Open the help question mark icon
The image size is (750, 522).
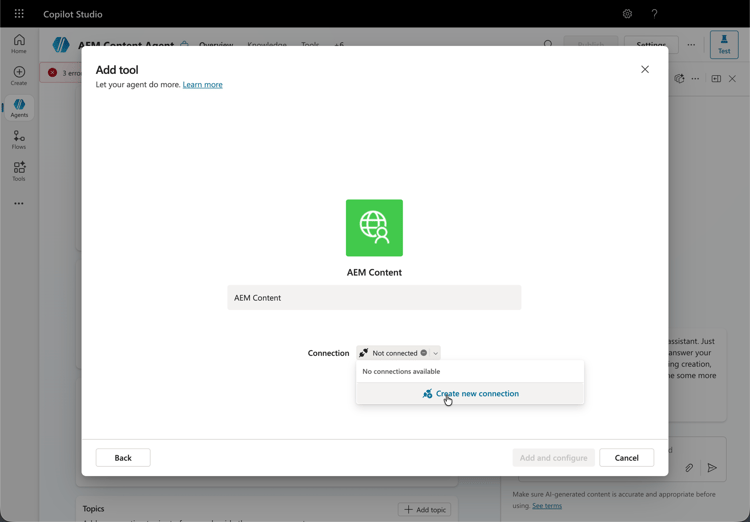[654, 14]
